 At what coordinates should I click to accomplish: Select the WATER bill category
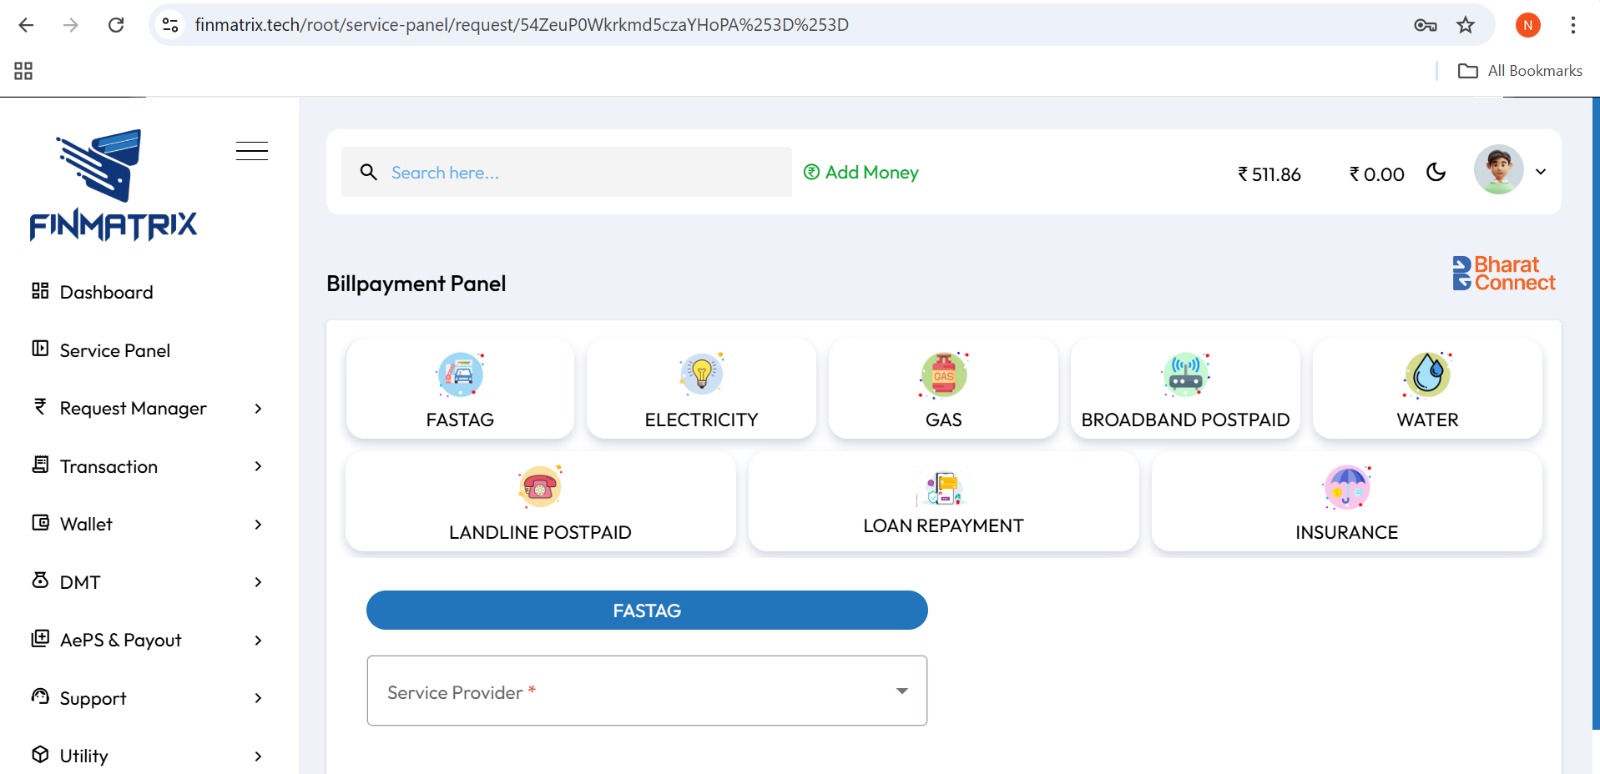click(1427, 390)
